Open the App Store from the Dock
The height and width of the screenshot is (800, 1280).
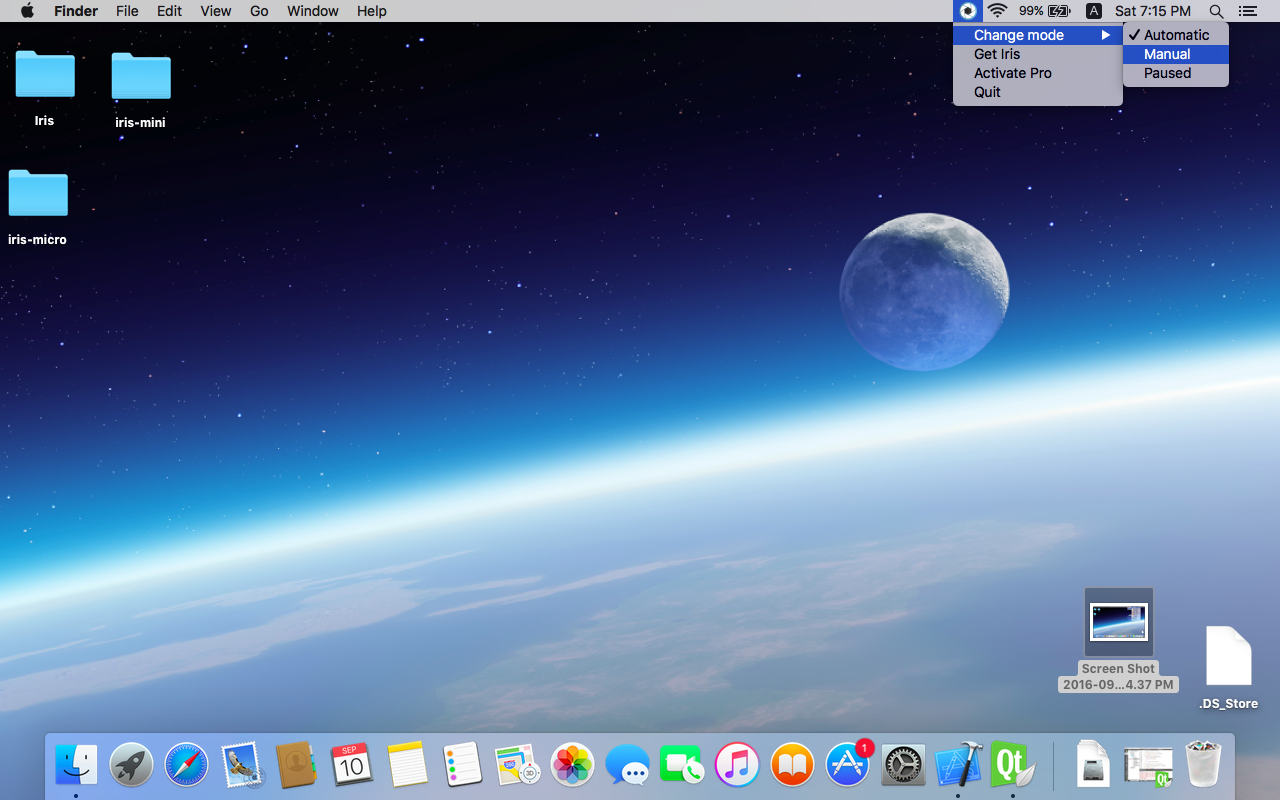click(x=848, y=766)
